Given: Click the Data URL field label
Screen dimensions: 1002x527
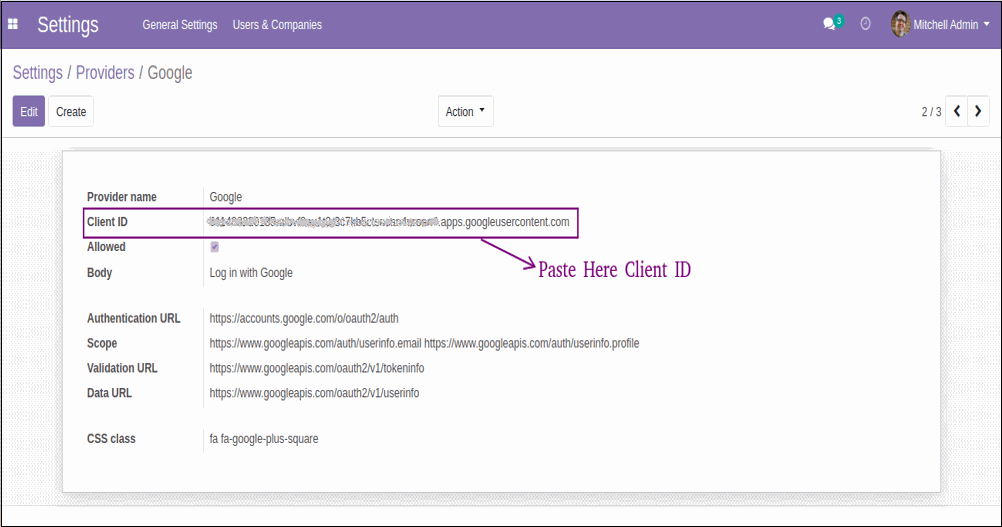Looking at the screenshot, I should click(x=109, y=393).
